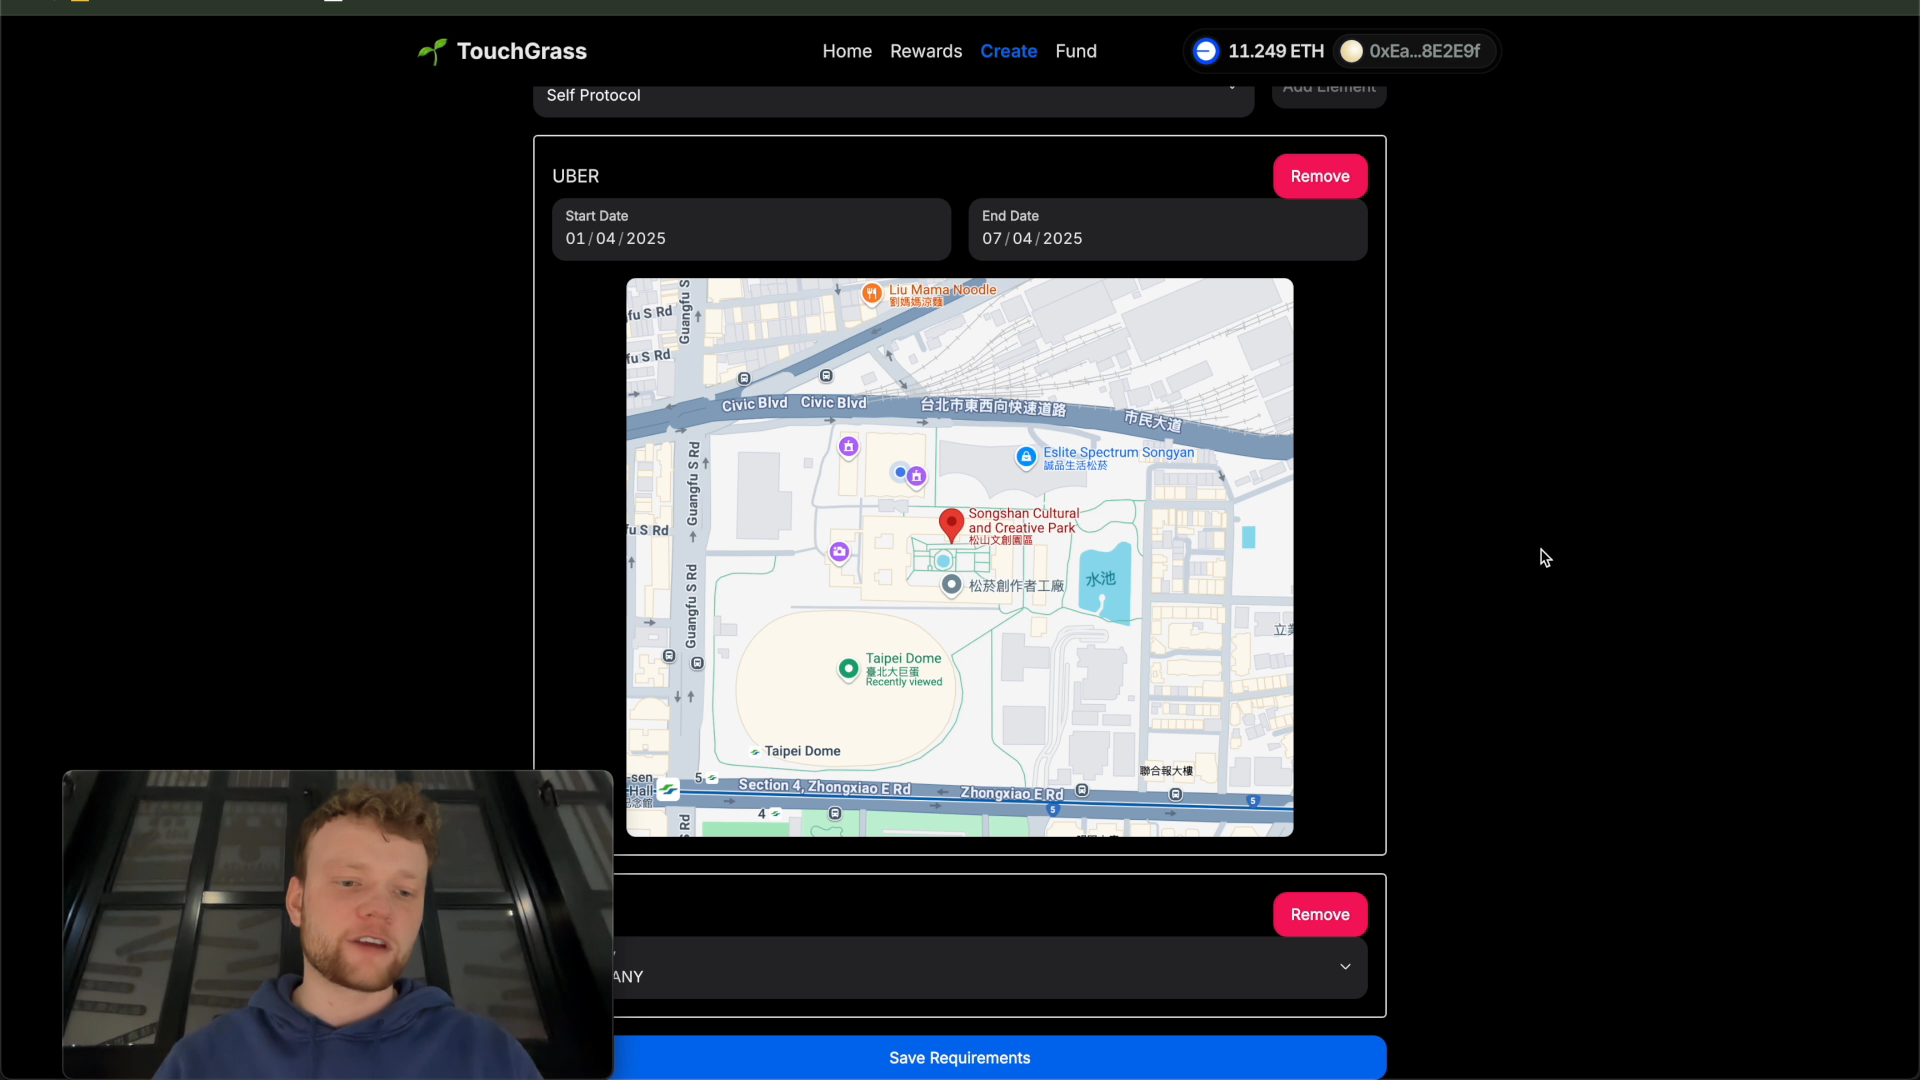Click the purple camera marker left of park

(x=839, y=551)
